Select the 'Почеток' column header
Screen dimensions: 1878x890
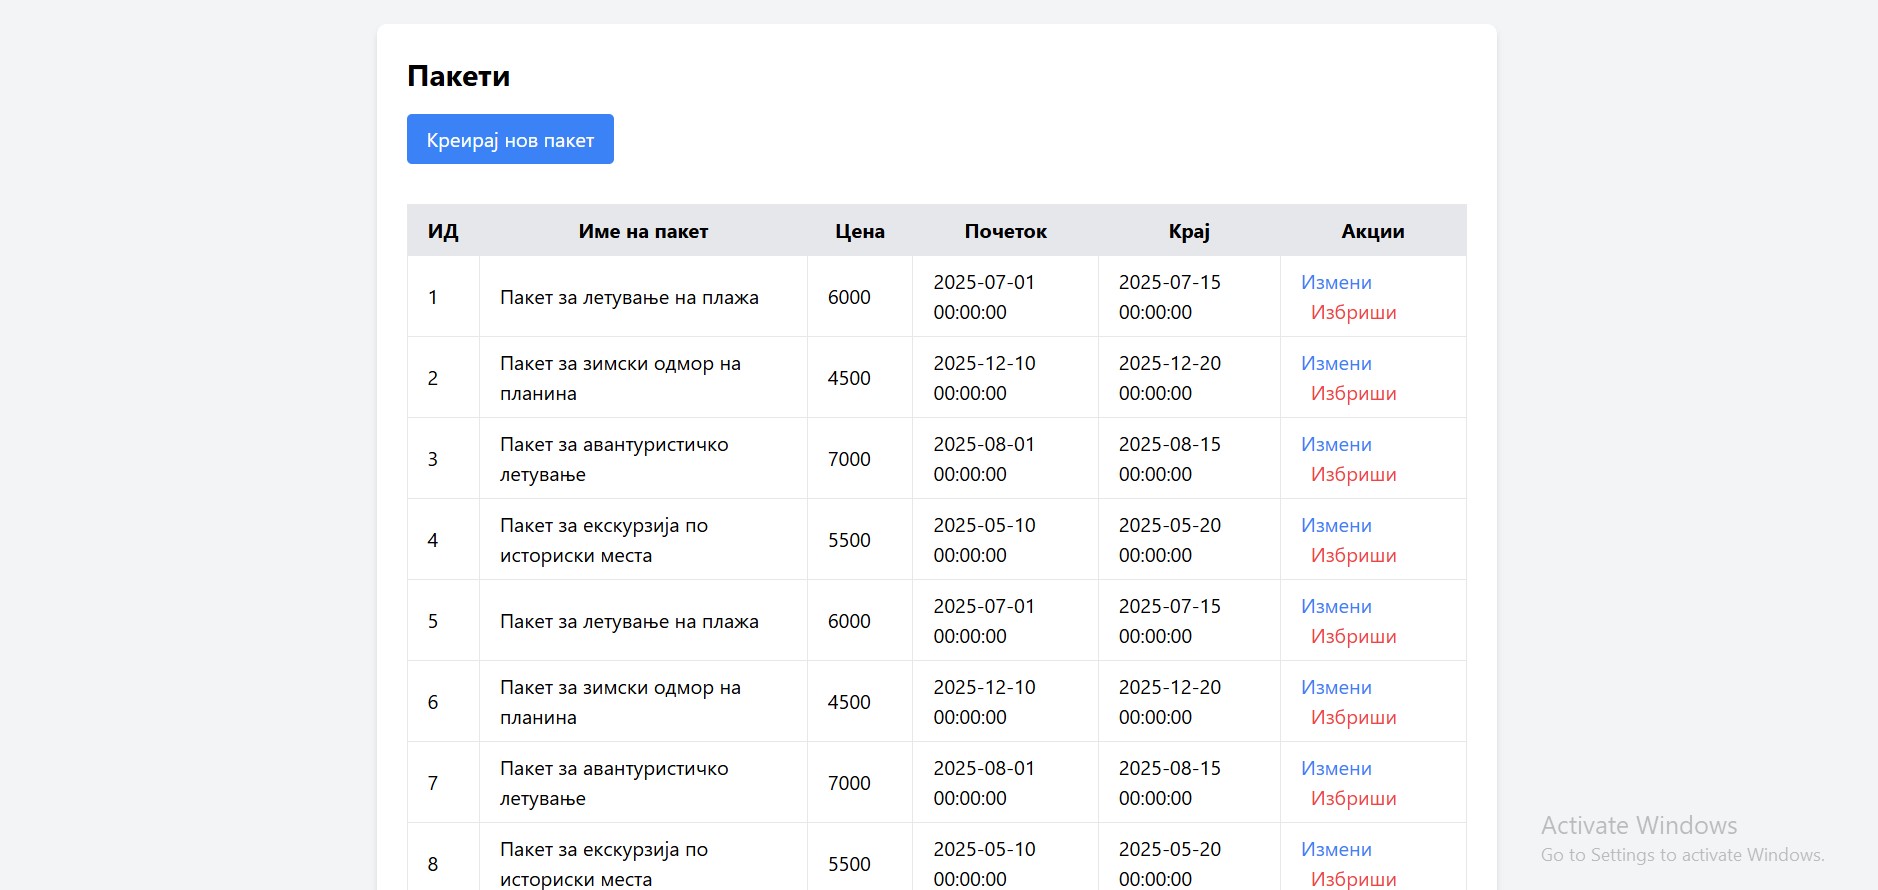tap(1005, 232)
